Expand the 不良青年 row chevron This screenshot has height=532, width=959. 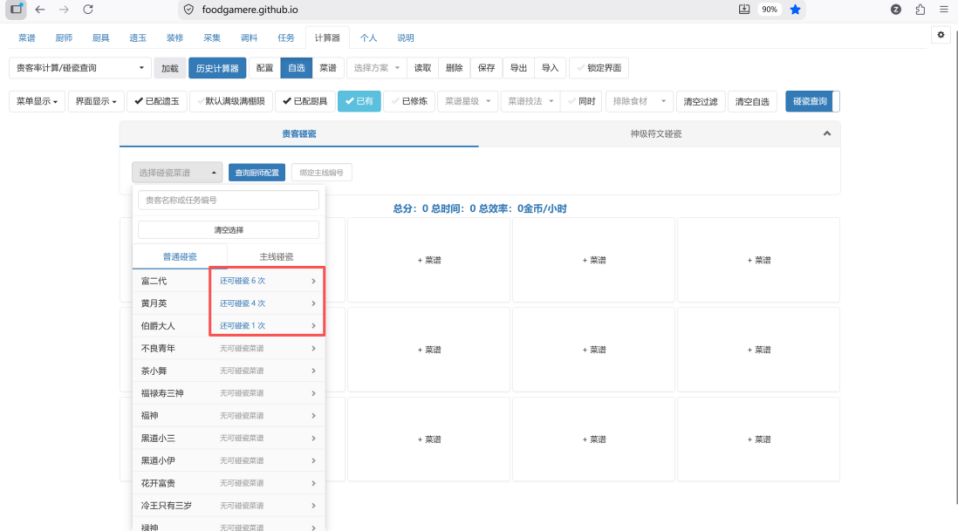click(313, 349)
